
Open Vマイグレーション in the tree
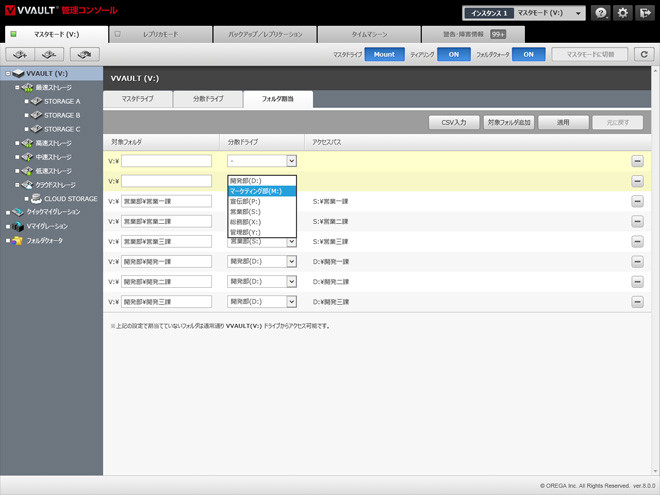click(47, 226)
